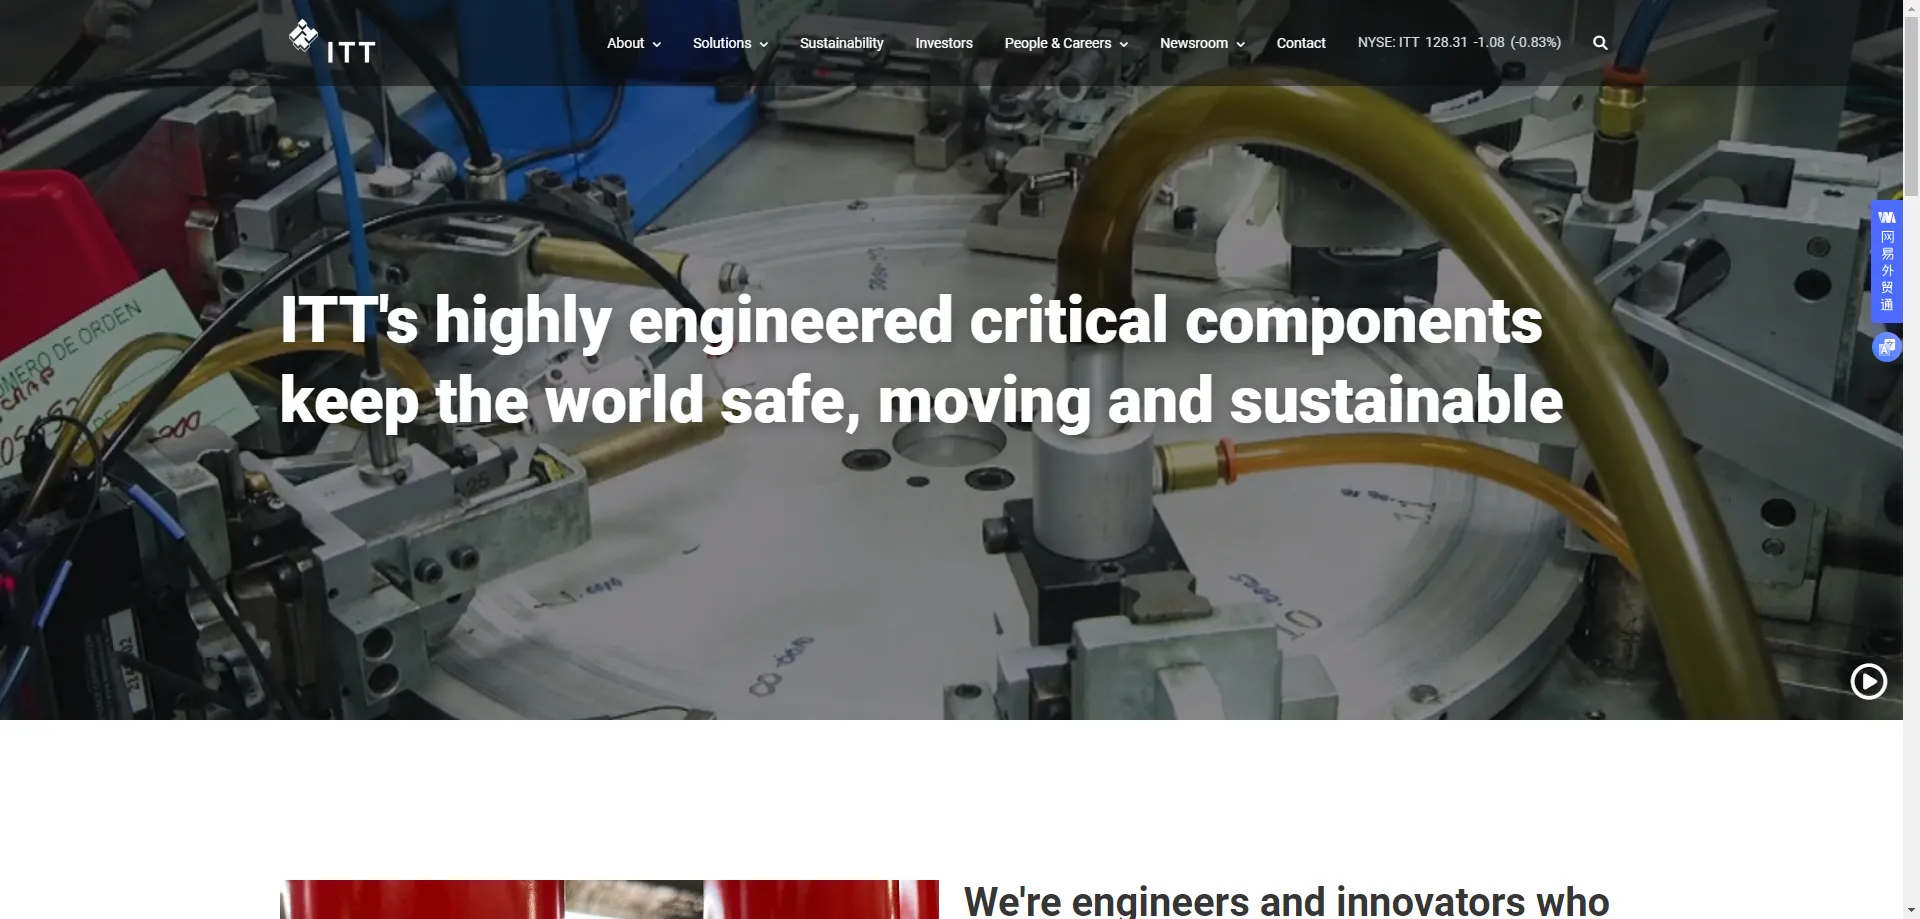Viewport: 1920px width, 919px height.
Task: Play the hero background video
Action: 1868,681
